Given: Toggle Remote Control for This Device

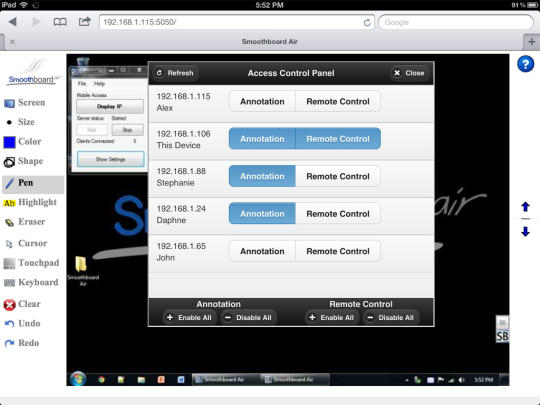Looking at the screenshot, I should click(338, 139).
